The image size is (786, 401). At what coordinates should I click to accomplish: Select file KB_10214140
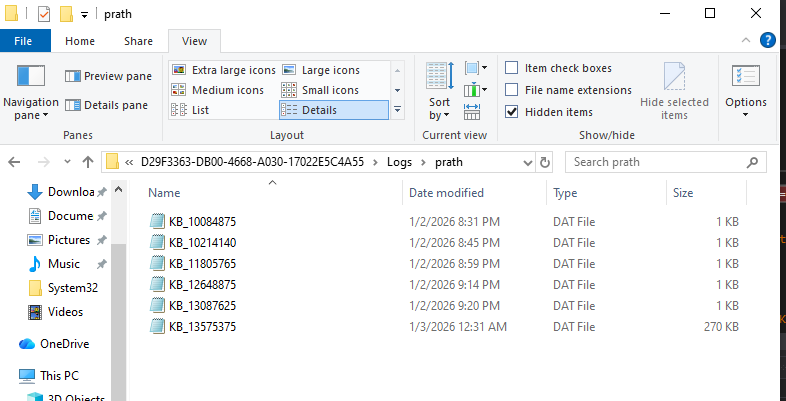point(202,243)
